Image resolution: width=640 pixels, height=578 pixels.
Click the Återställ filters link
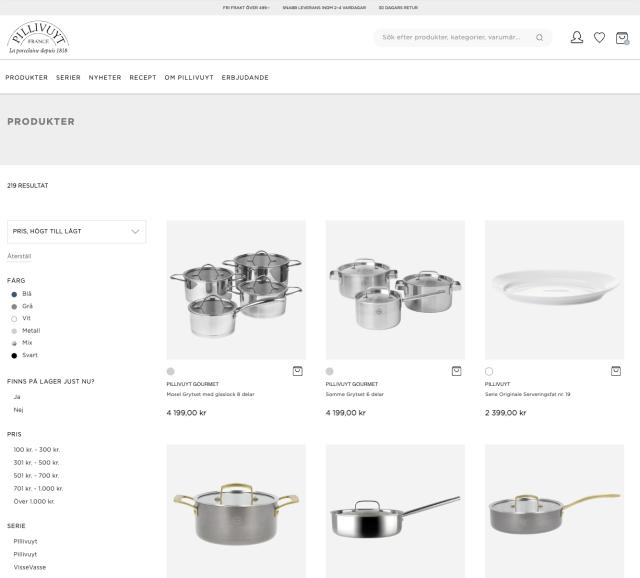[19, 256]
